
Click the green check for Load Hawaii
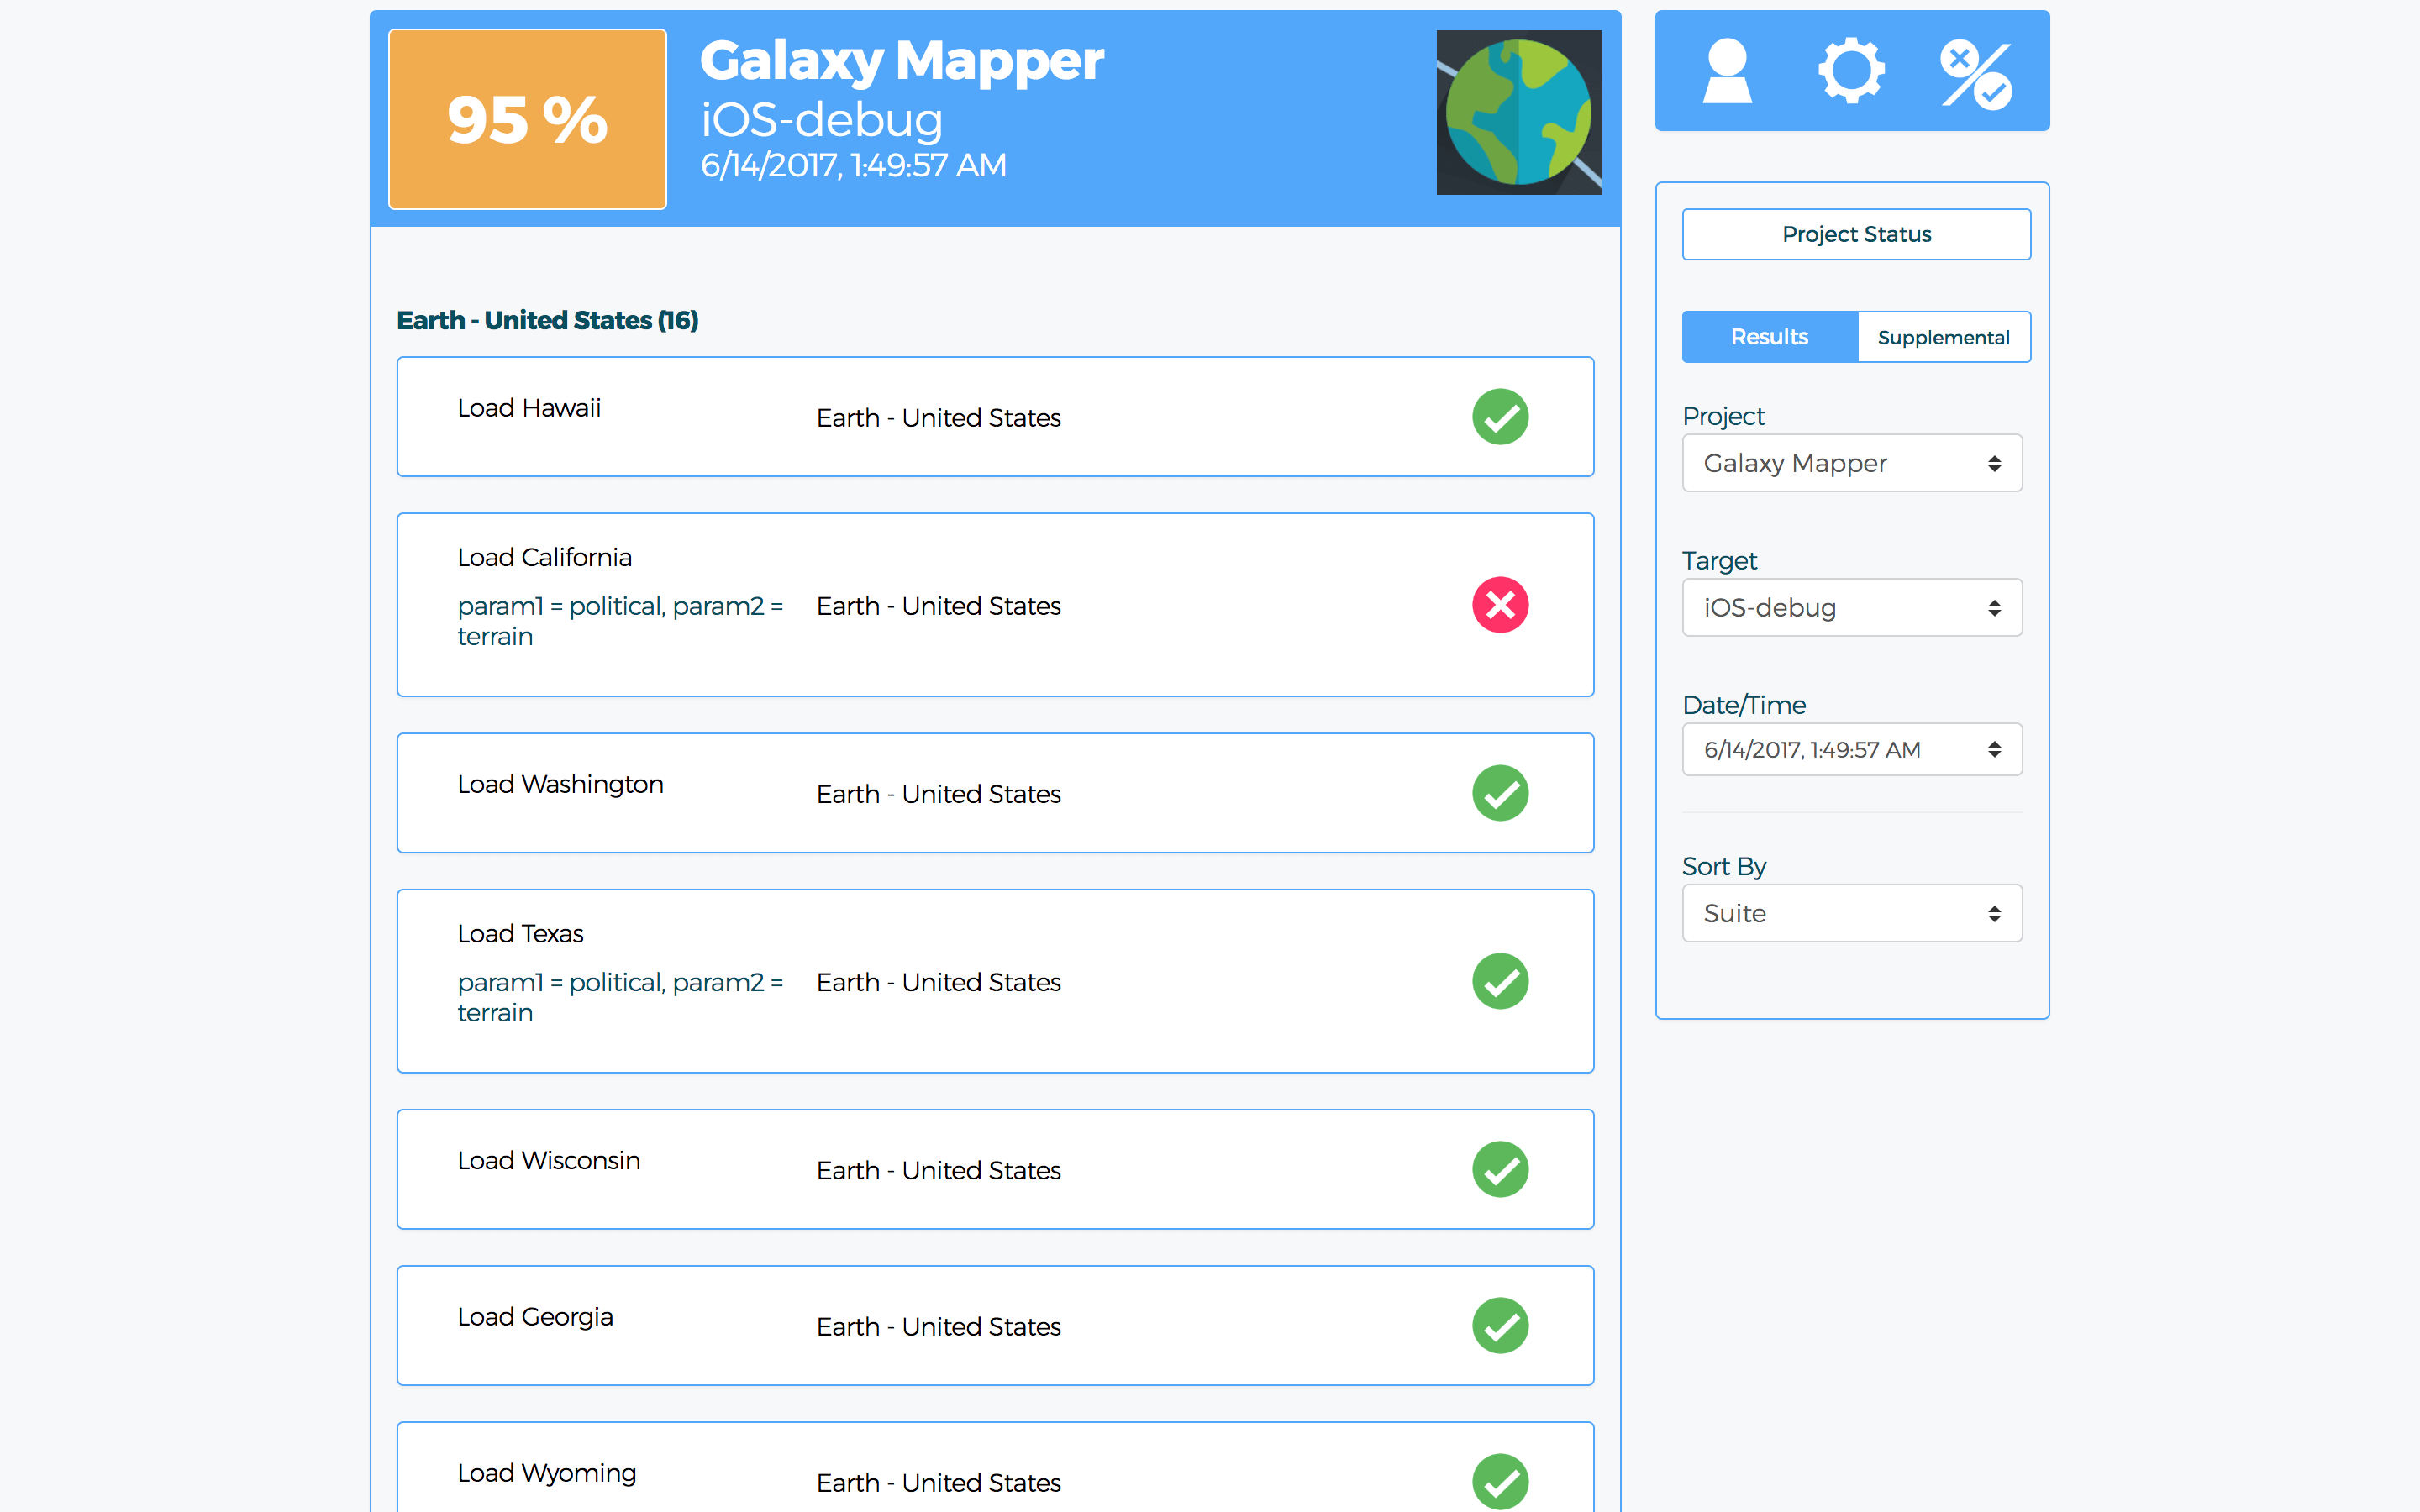1500,416
